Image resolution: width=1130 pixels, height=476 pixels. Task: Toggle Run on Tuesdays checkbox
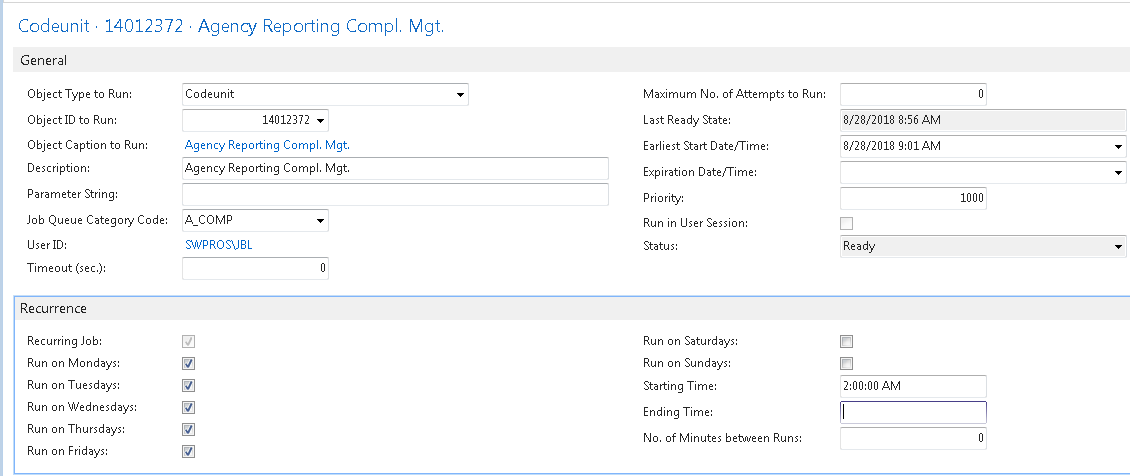pos(189,386)
